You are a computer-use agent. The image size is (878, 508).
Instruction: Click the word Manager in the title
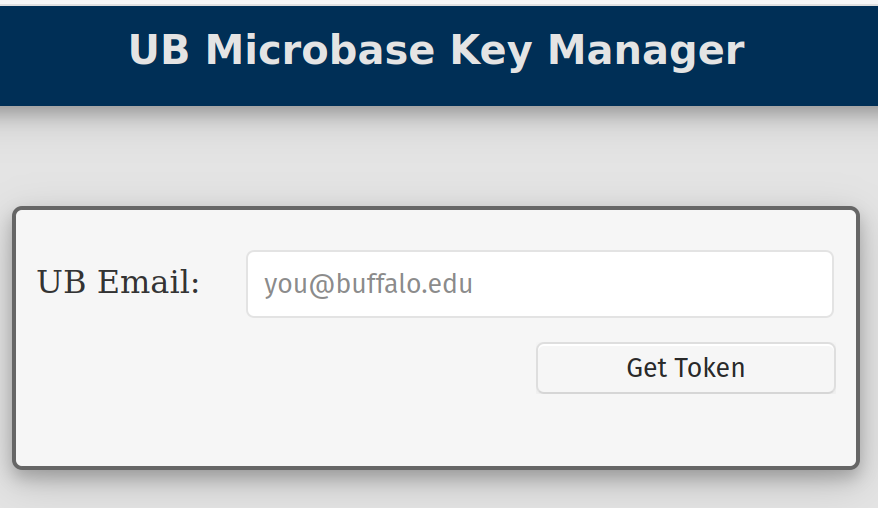click(646, 51)
